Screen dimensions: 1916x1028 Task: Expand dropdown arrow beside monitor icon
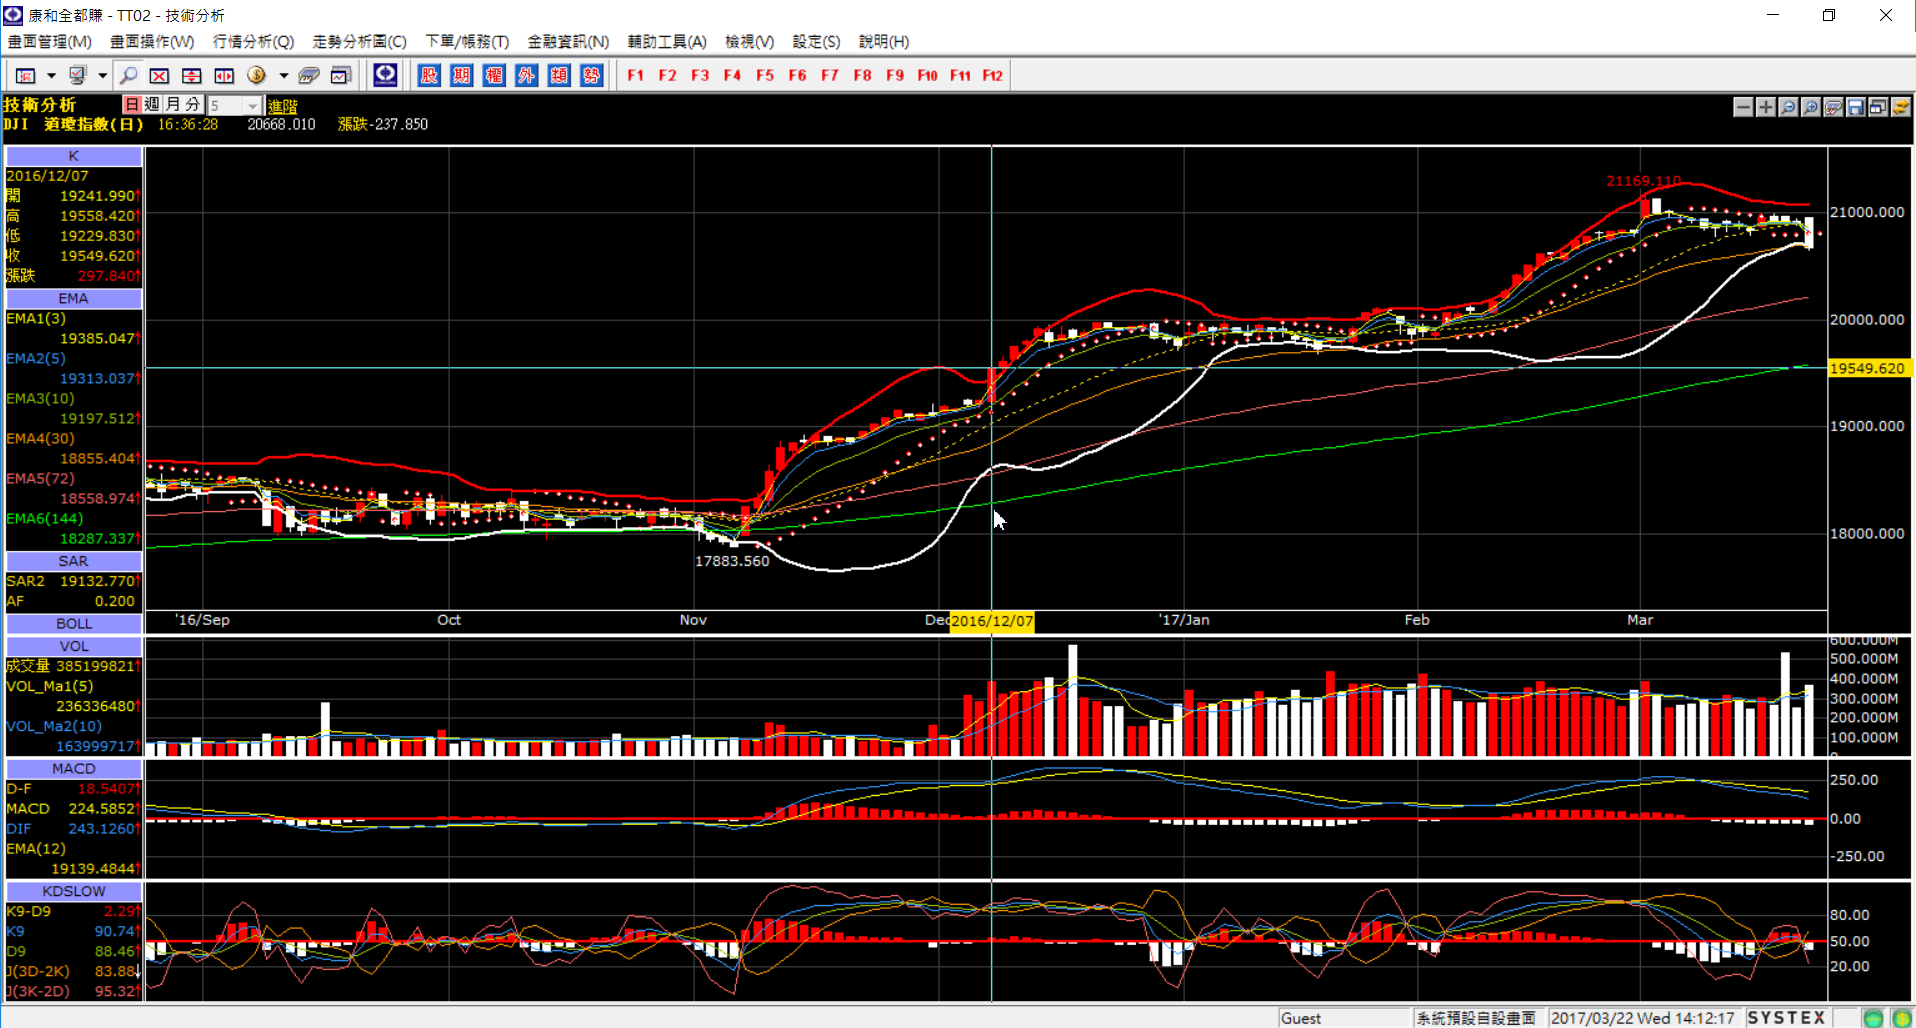coord(102,75)
